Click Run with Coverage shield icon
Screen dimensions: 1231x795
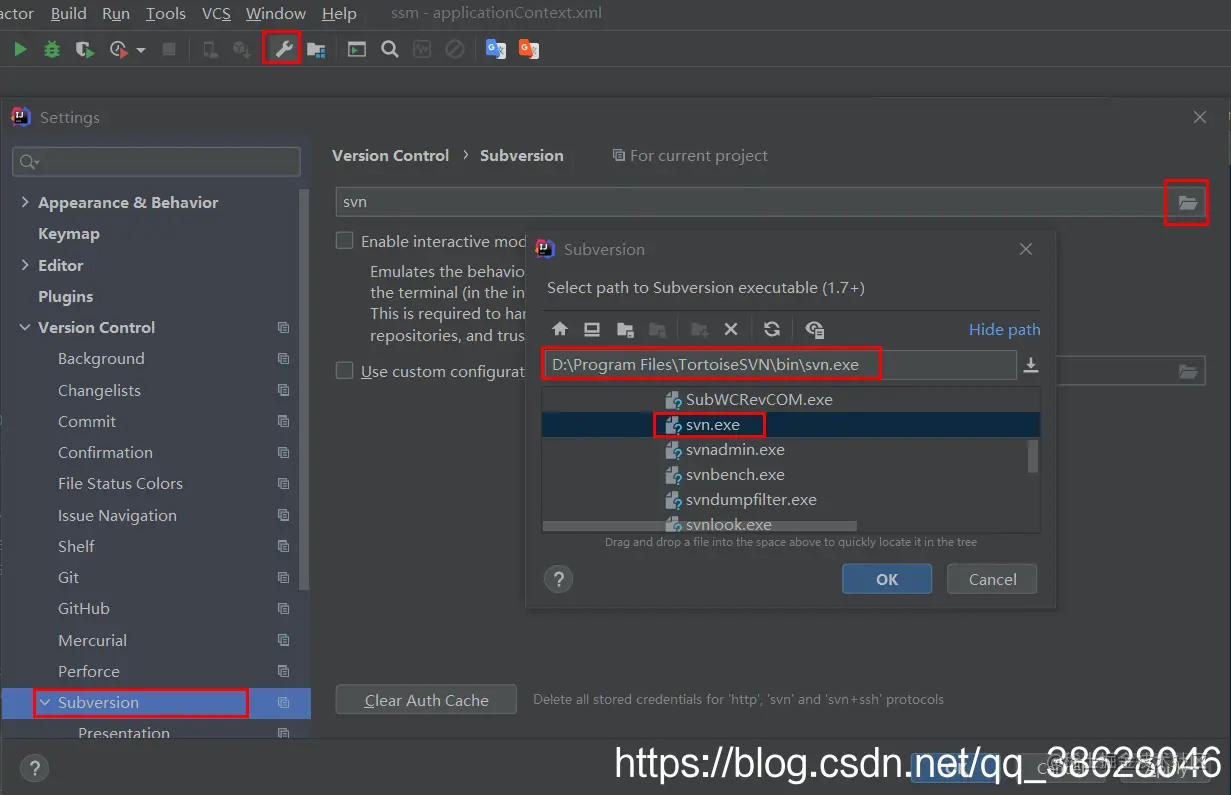click(84, 49)
